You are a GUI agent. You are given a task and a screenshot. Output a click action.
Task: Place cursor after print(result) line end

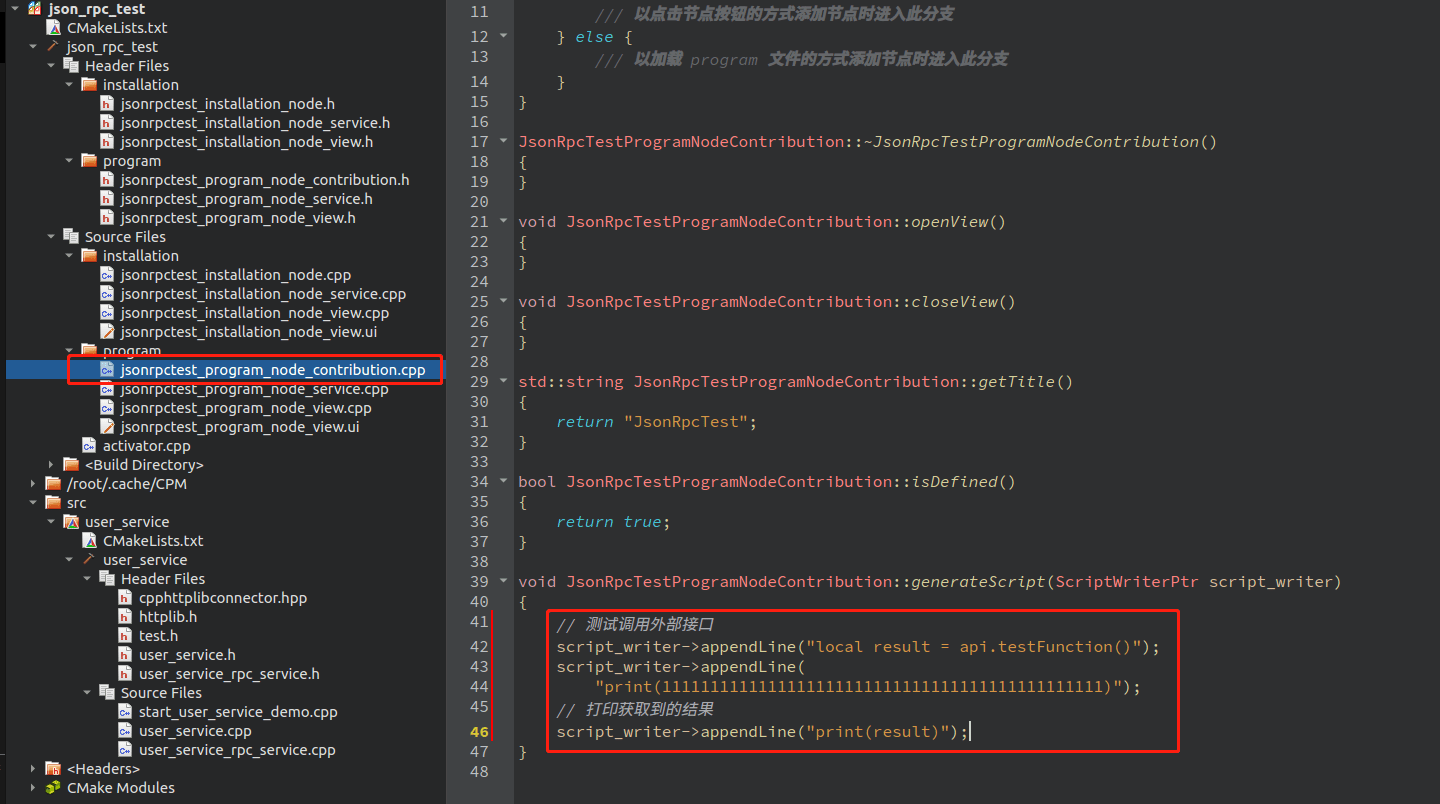[970, 732]
